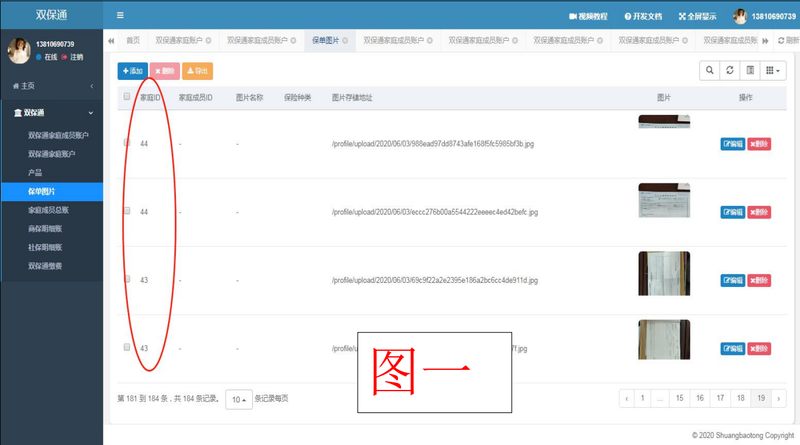Image resolution: width=800 pixels, height=445 pixels.
Task: Click the blue 添加 add button
Action: [x=133, y=71]
